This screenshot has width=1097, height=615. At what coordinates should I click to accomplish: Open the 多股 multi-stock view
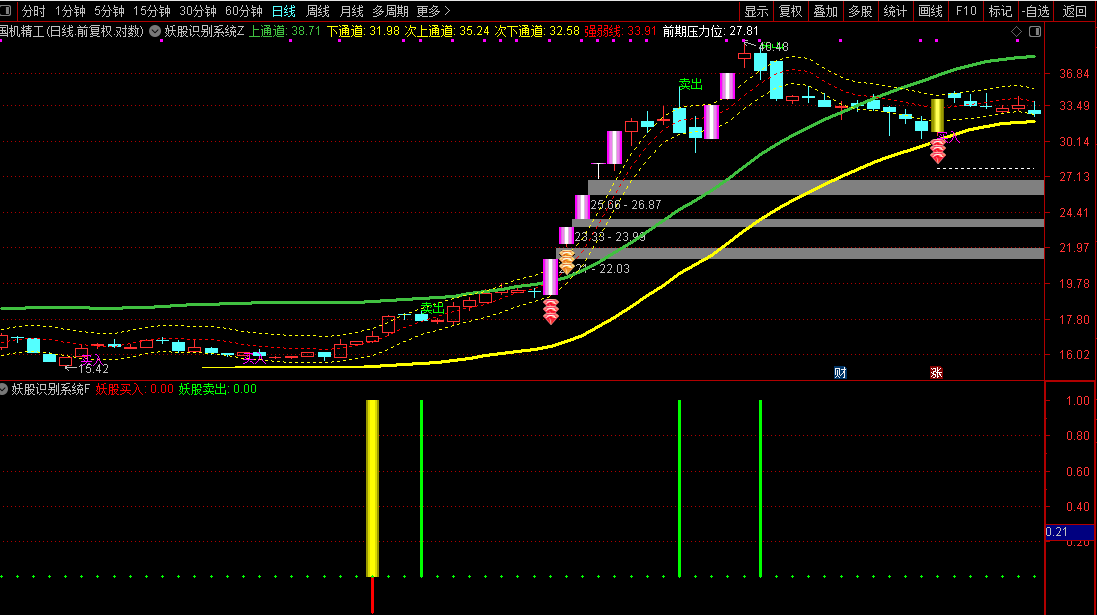(x=861, y=11)
